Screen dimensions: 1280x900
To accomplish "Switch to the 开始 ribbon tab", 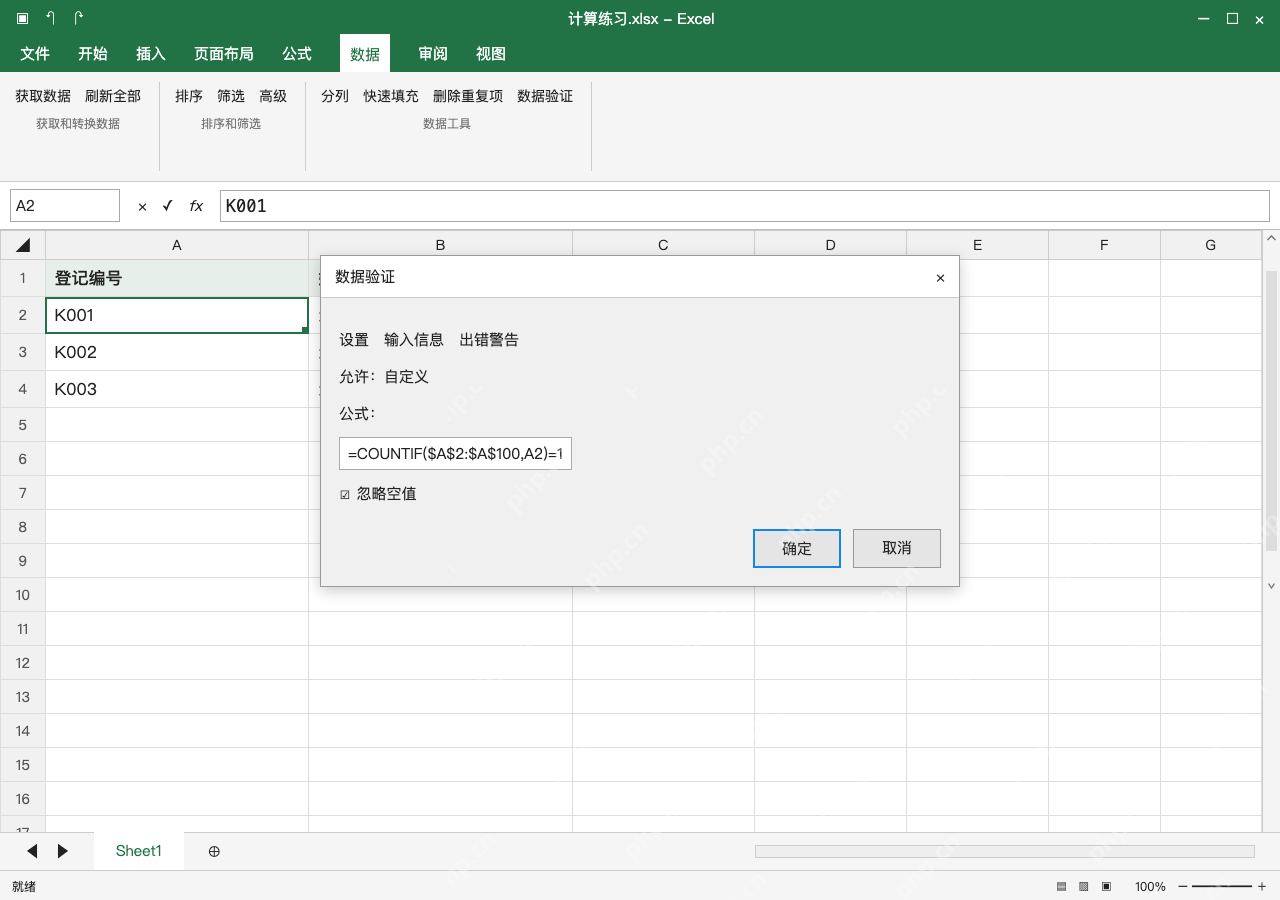I will tap(93, 54).
